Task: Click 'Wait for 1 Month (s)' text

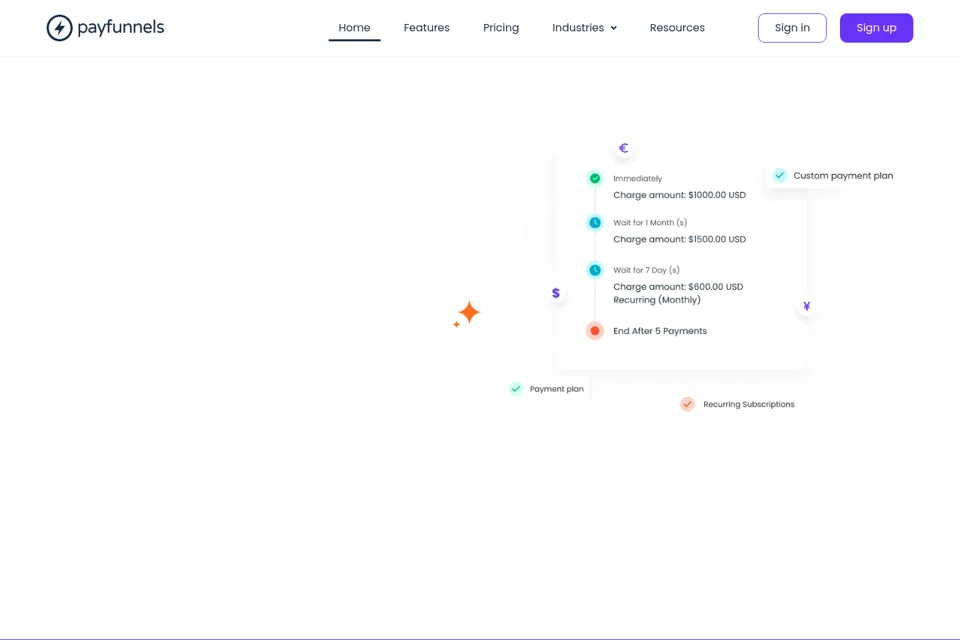Action: click(650, 223)
